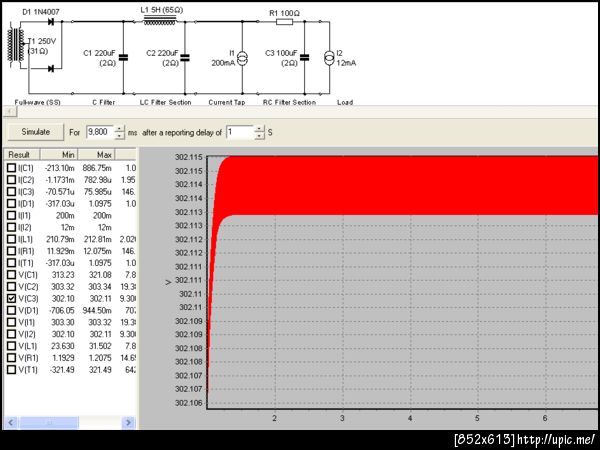Select the L1 5H inductor symbol

(x=160, y=20)
